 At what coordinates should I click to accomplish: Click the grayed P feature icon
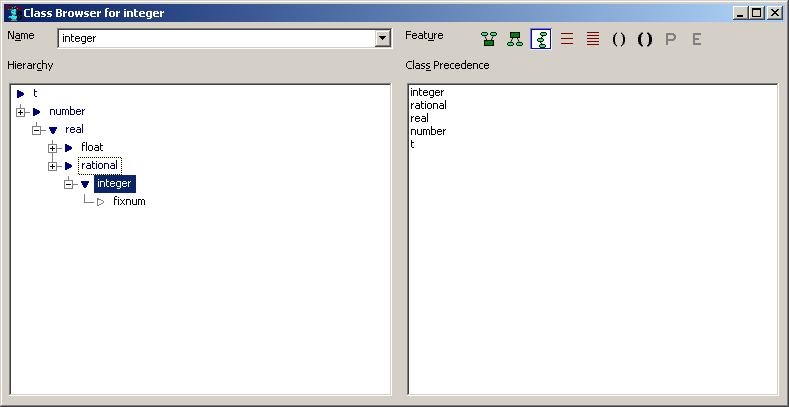coord(671,39)
